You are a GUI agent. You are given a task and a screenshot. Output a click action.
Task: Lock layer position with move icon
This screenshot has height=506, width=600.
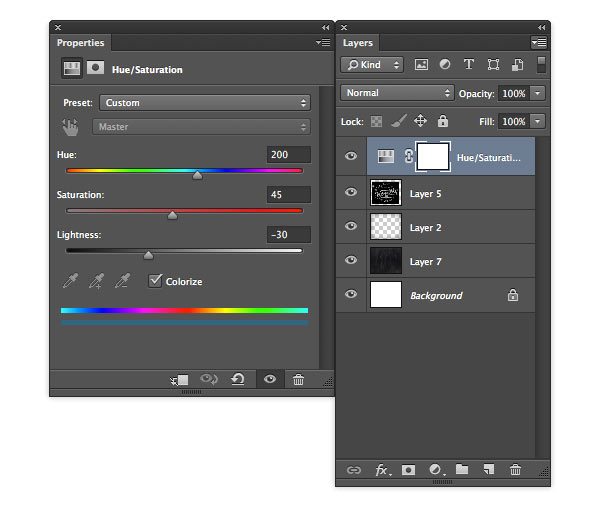[x=420, y=121]
